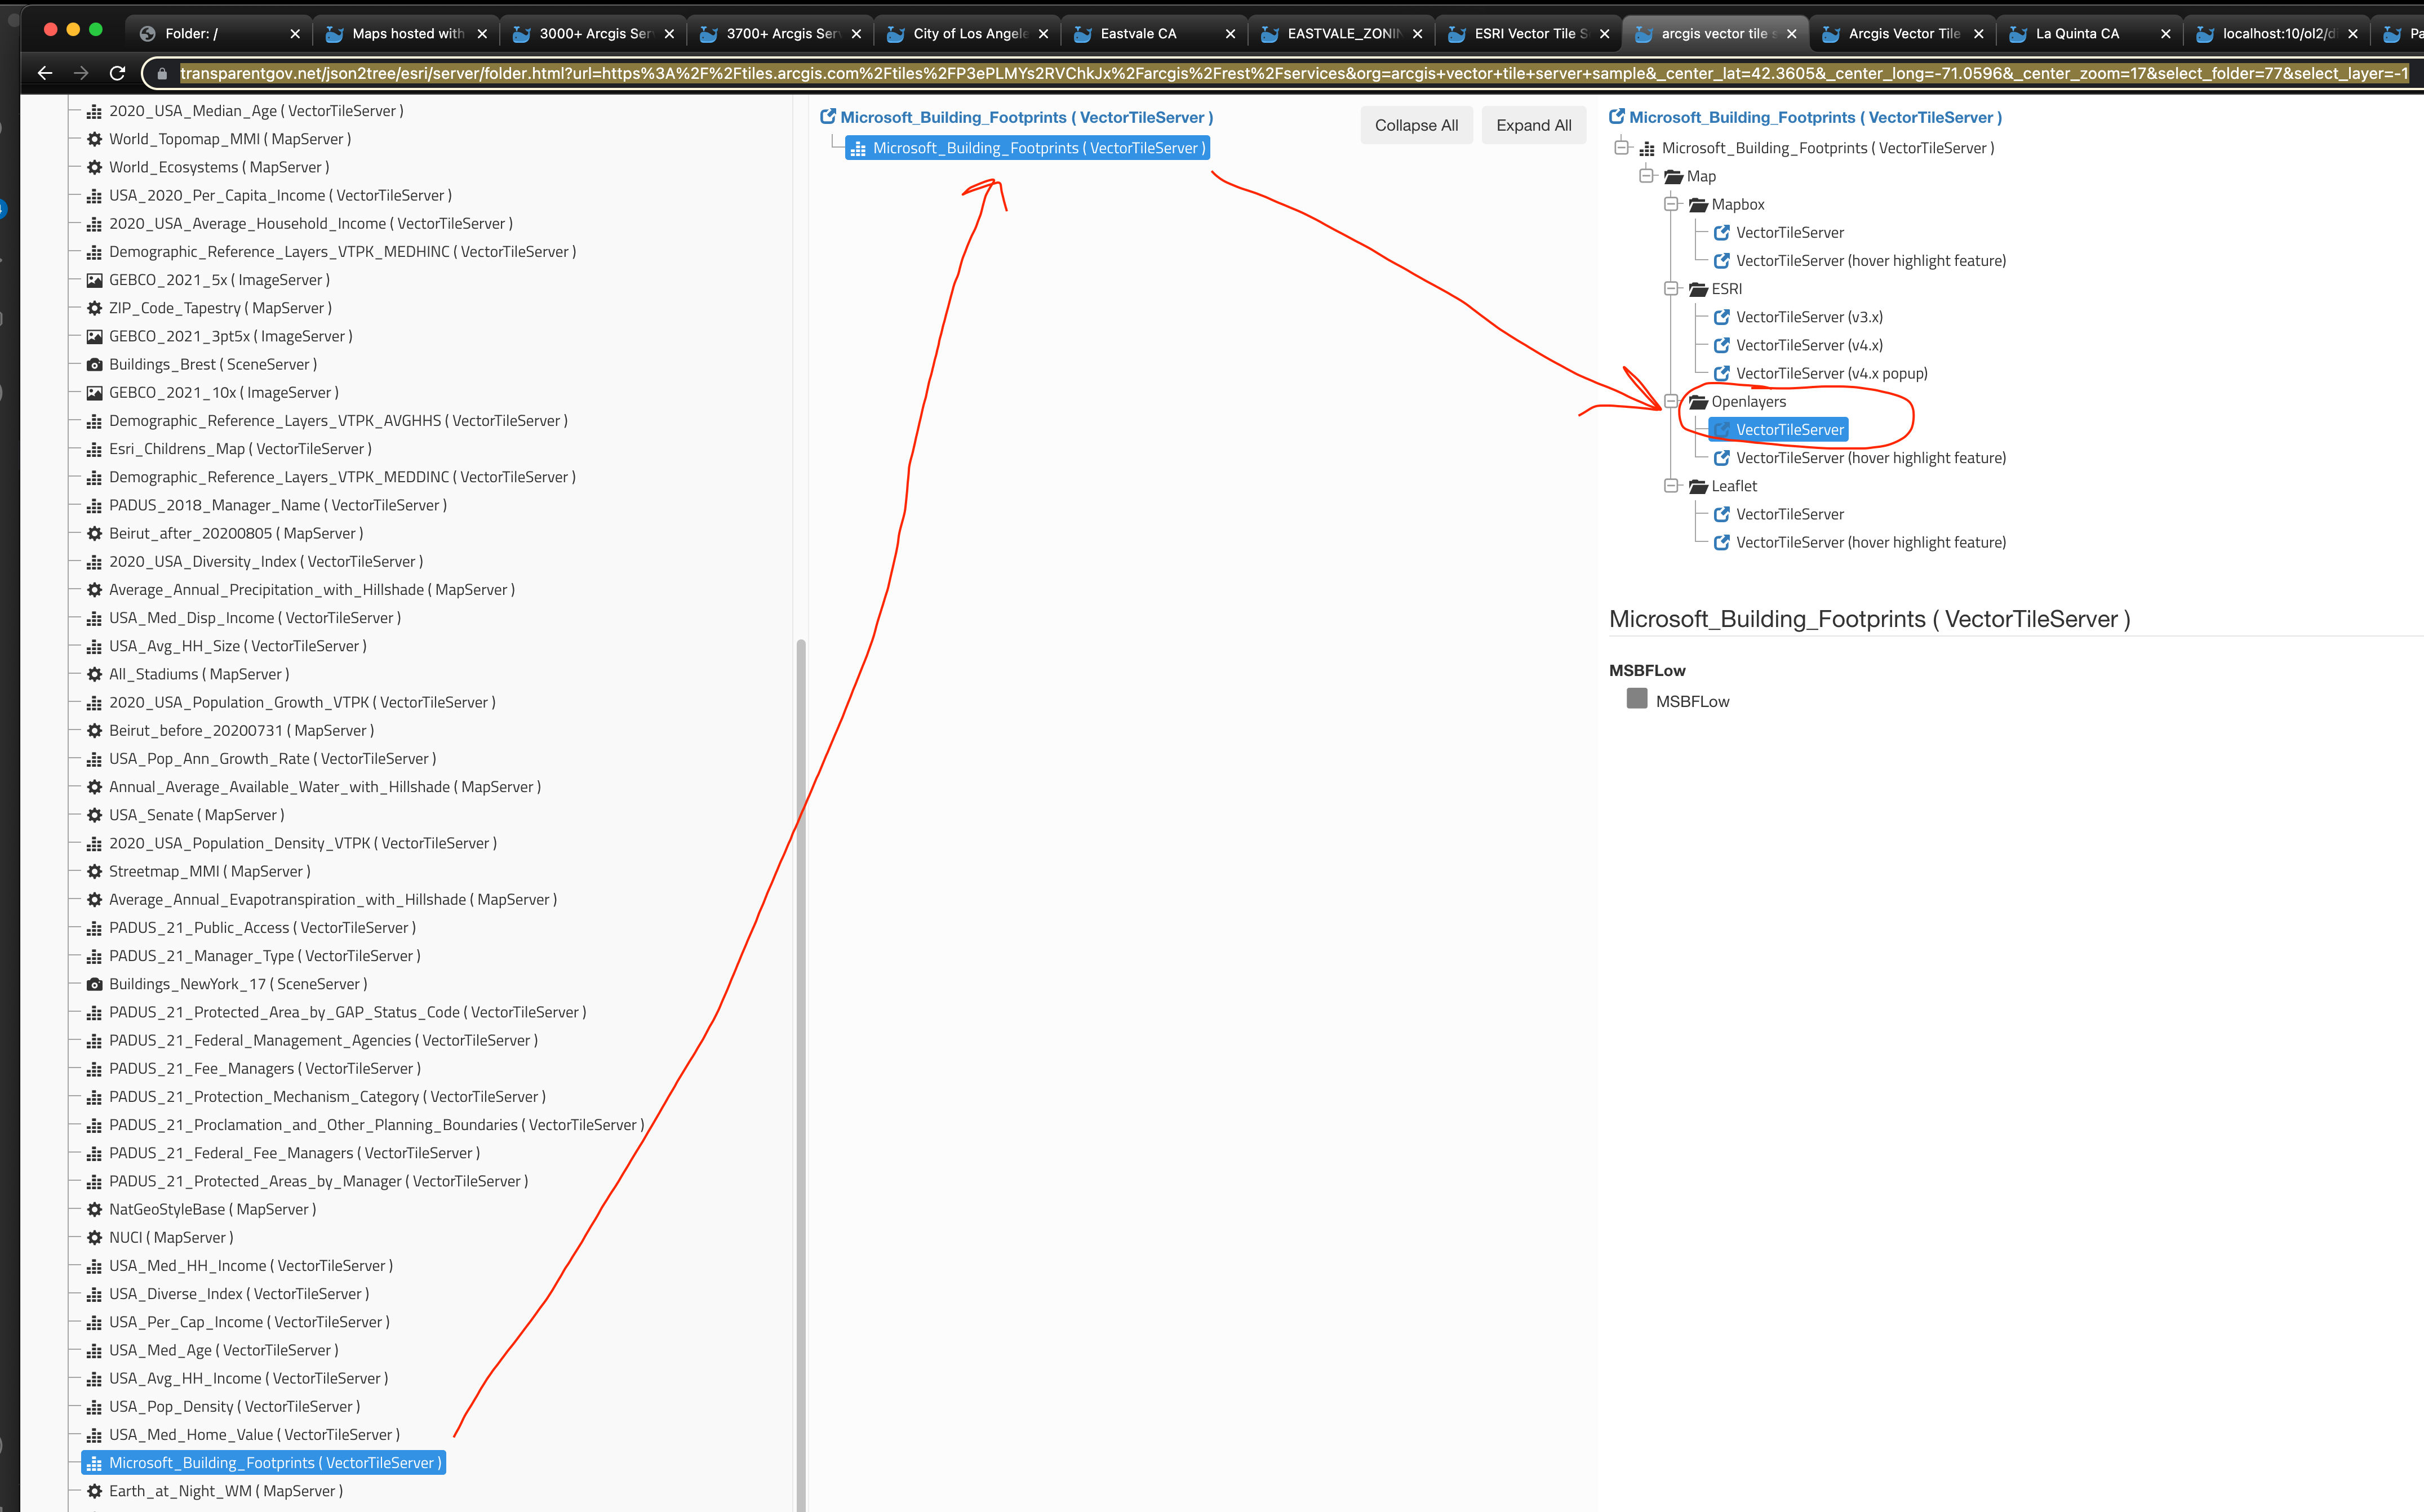
Task: Click the browser back navigation arrow
Action: point(45,72)
